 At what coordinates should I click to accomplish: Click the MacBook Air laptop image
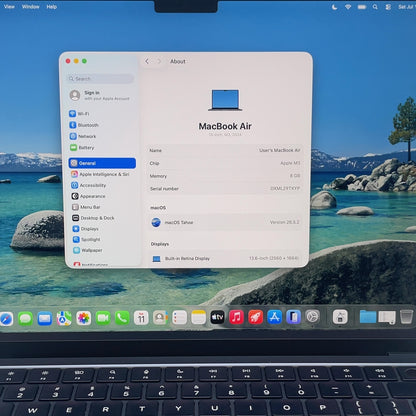(x=225, y=100)
